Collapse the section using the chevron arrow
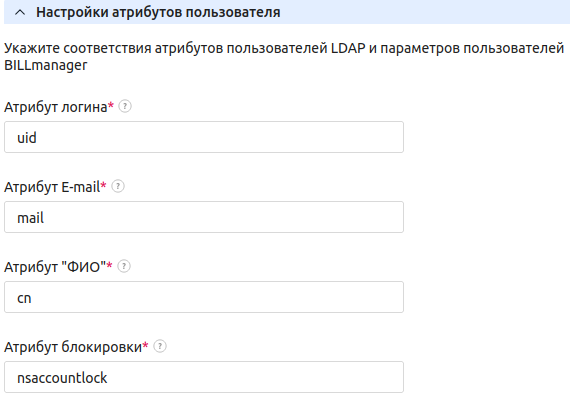 [20, 12]
